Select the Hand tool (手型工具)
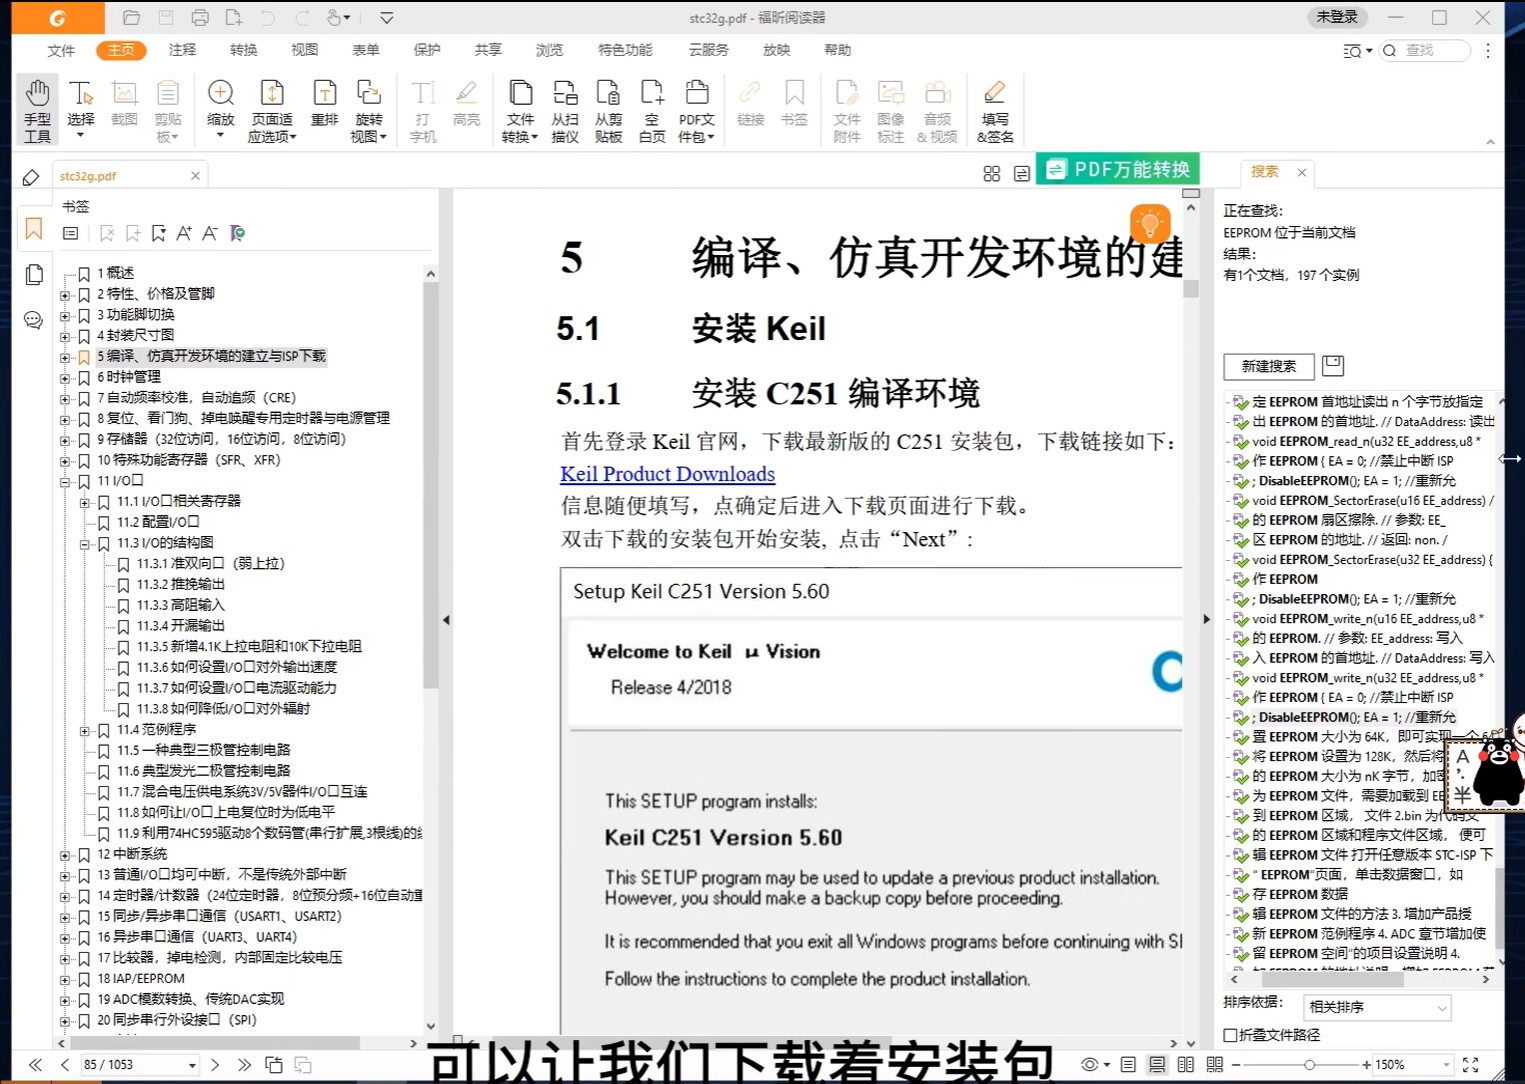This screenshot has height=1084, width=1525. tap(37, 110)
